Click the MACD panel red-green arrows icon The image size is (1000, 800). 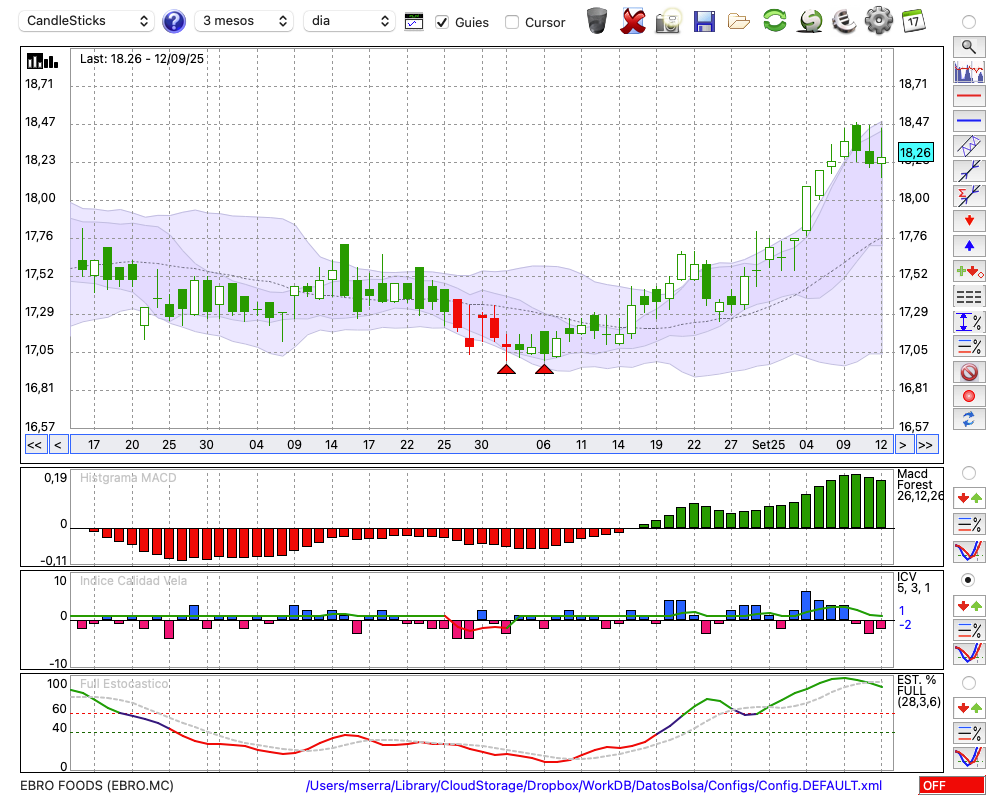tap(969, 498)
